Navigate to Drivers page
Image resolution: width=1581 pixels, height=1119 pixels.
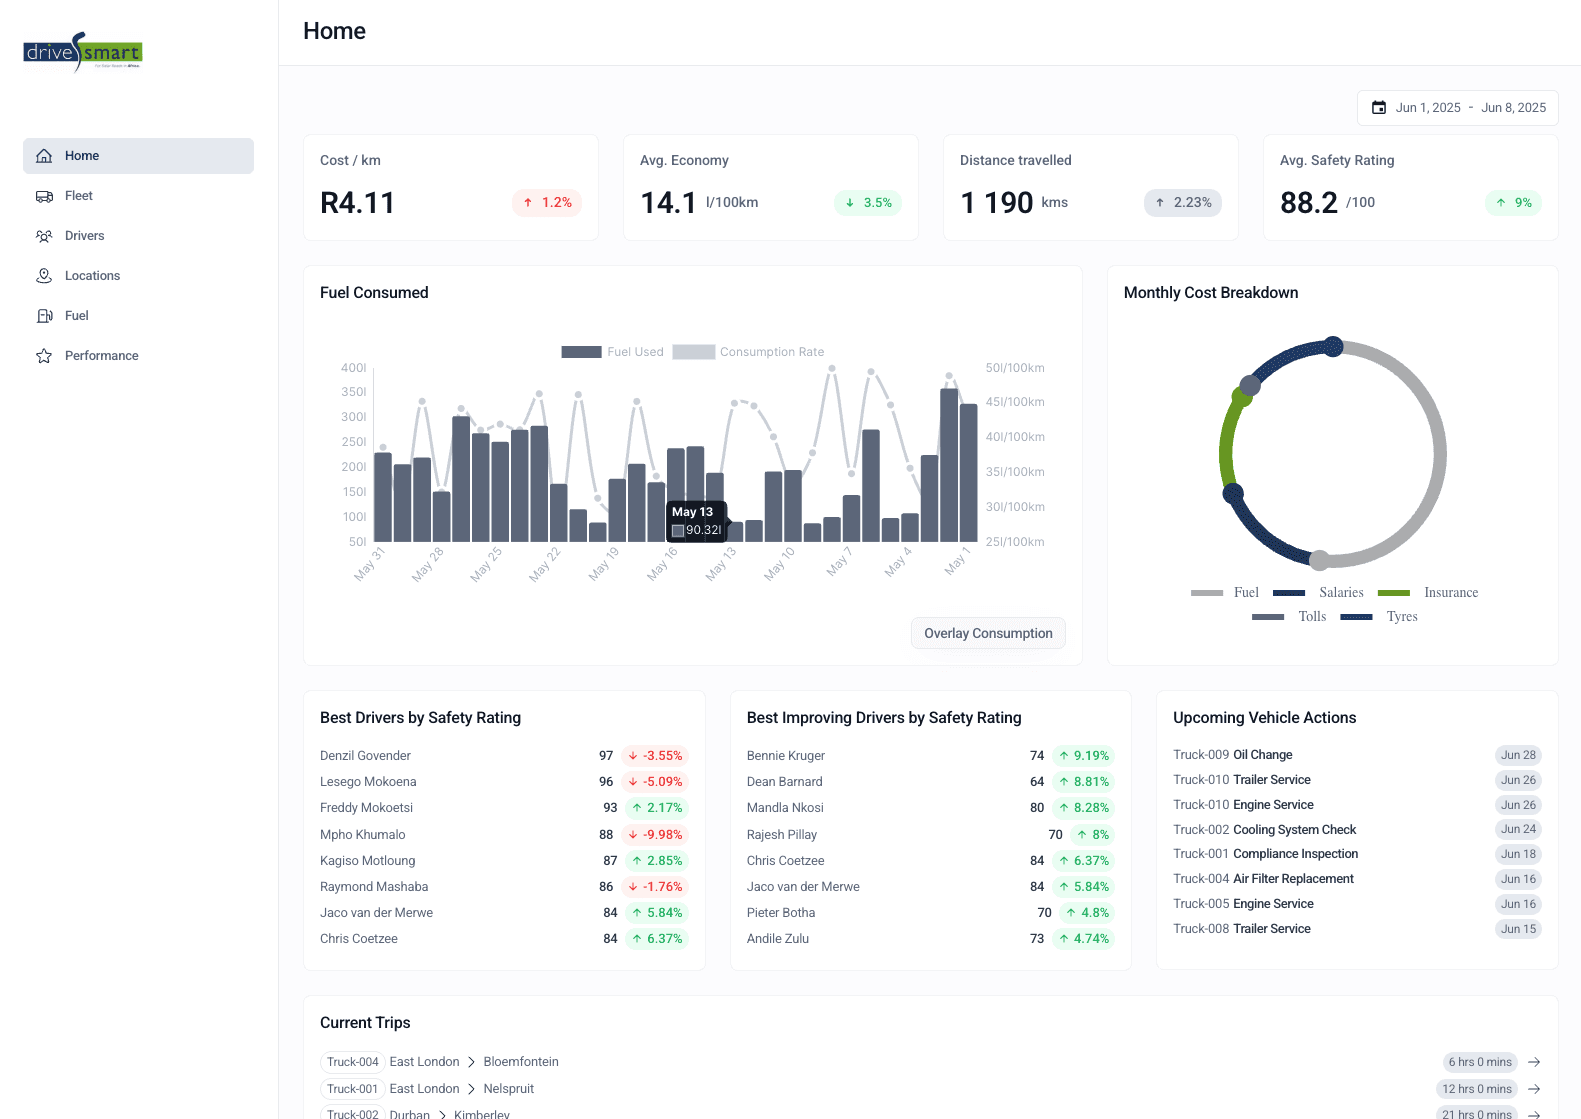point(138,236)
